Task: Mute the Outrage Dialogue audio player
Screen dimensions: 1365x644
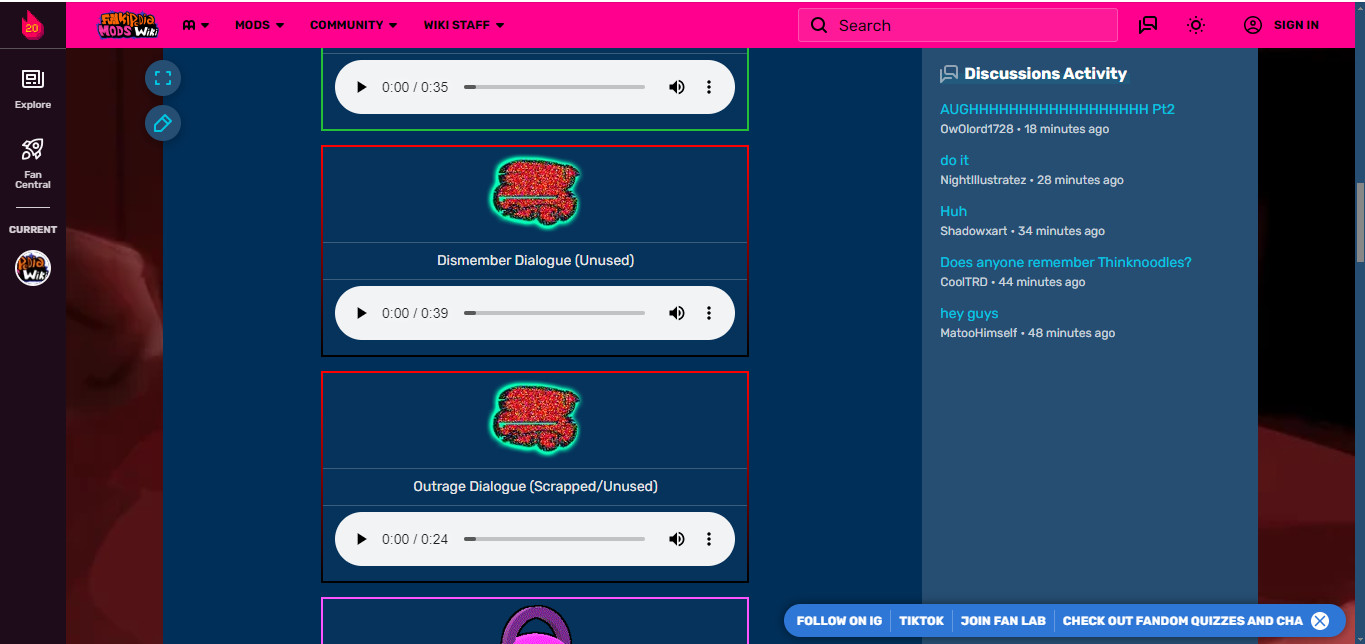Action: (x=677, y=539)
